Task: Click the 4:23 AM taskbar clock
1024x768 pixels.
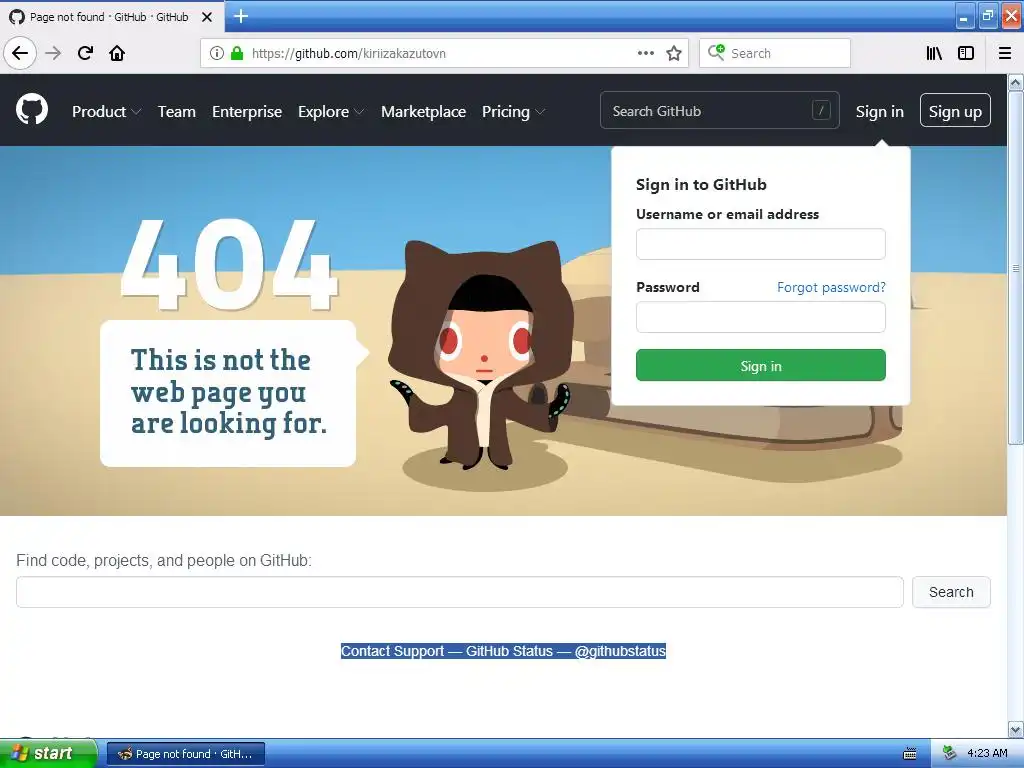Action: pyautogui.click(x=987, y=753)
